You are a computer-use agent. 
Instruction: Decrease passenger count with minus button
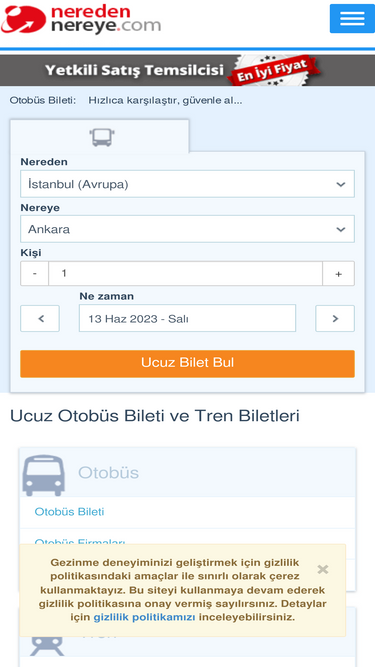point(34,274)
